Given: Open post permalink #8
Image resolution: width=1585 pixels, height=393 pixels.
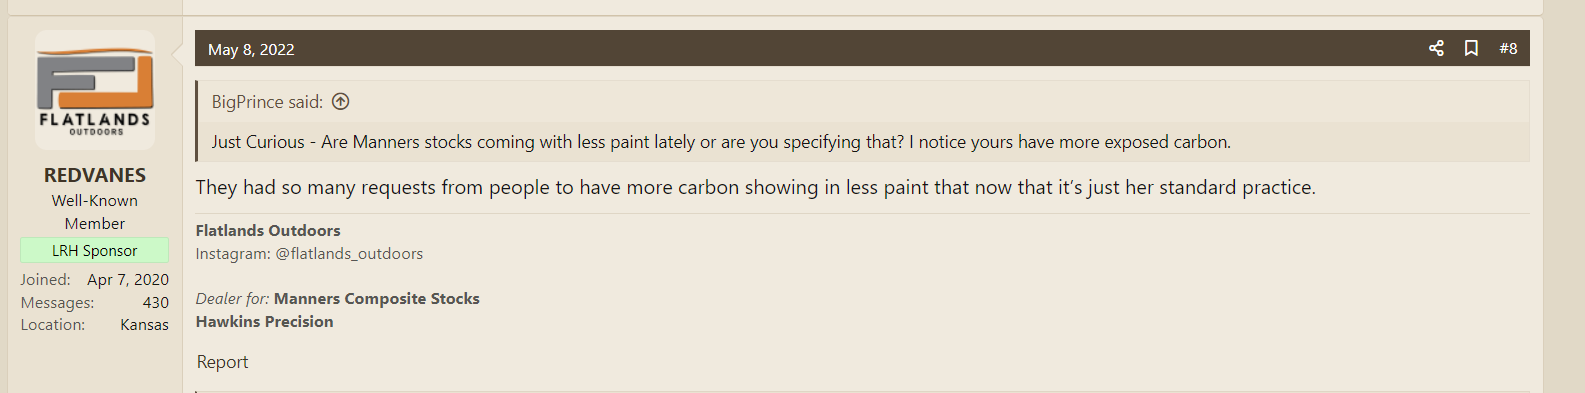Looking at the screenshot, I should [1508, 48].
